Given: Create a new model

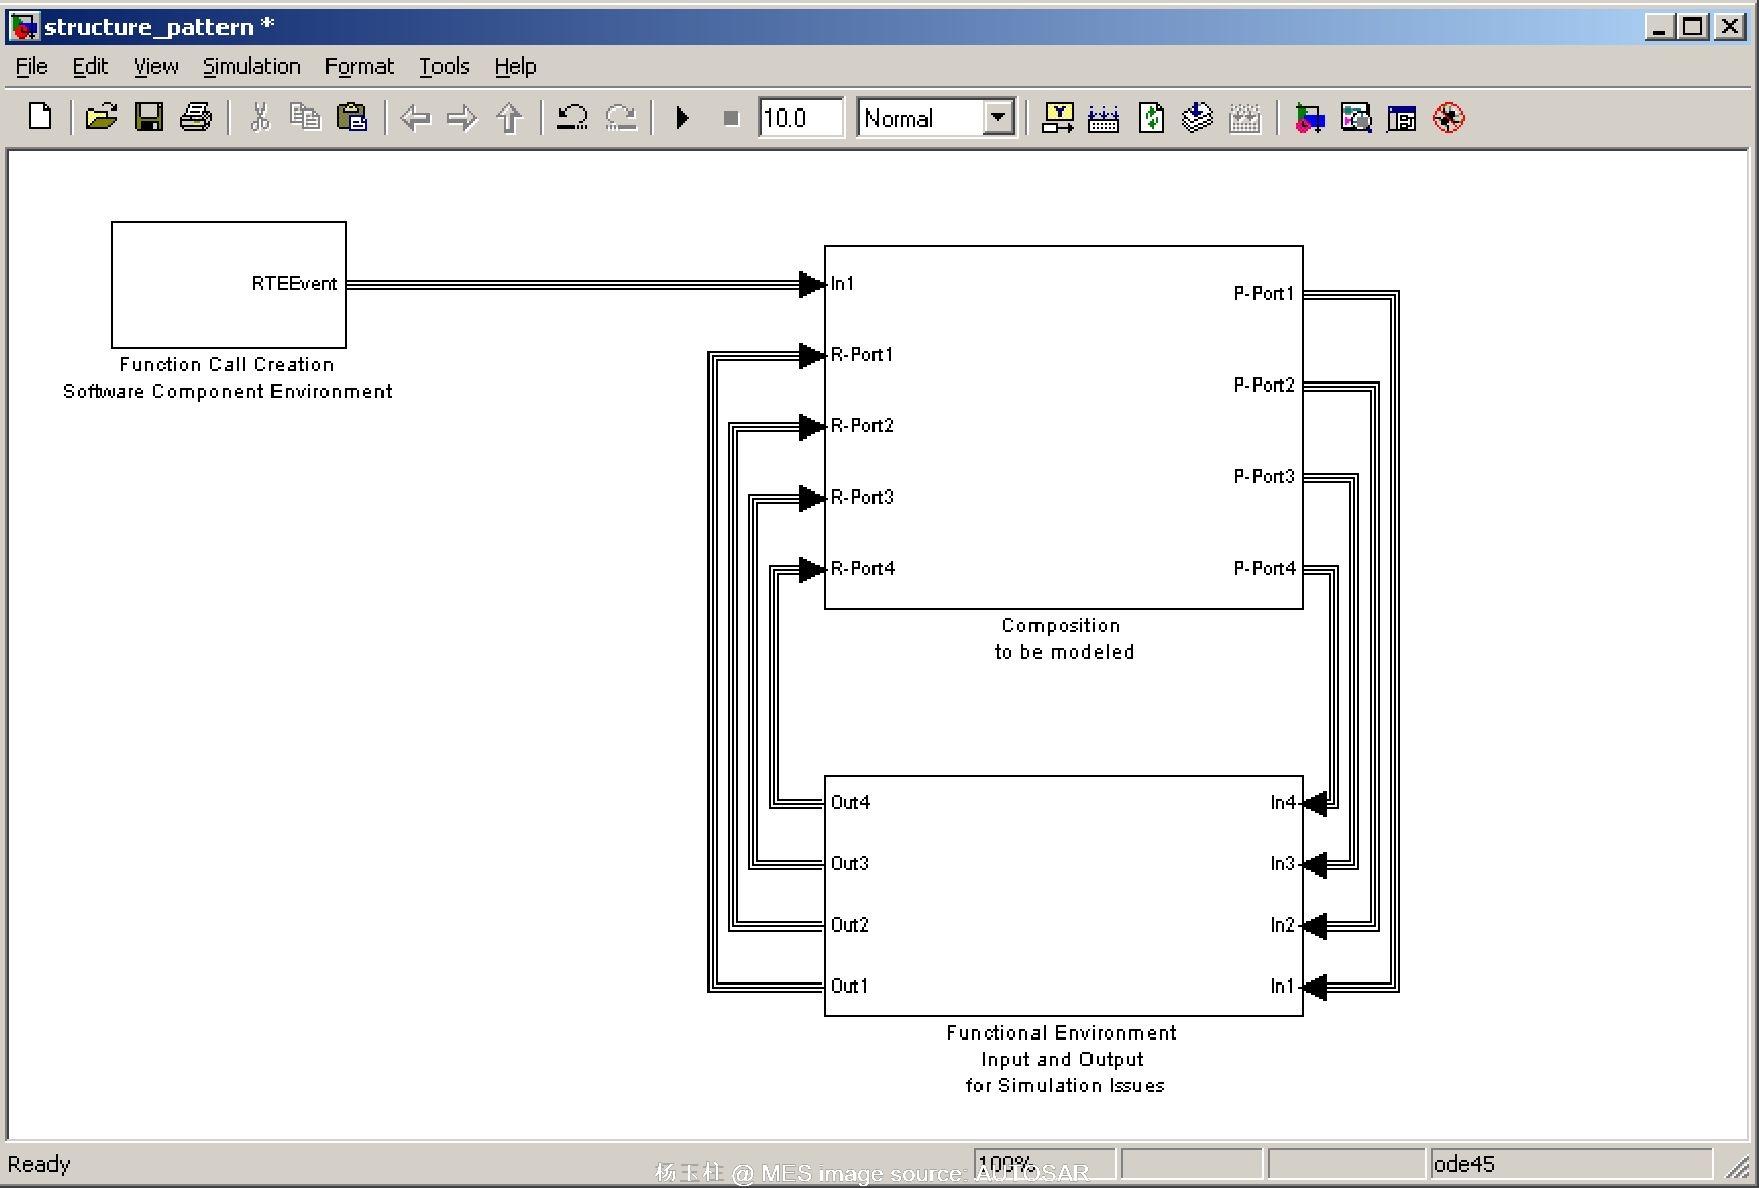Looking at the screenshot, I should click(x=38, y=117).
